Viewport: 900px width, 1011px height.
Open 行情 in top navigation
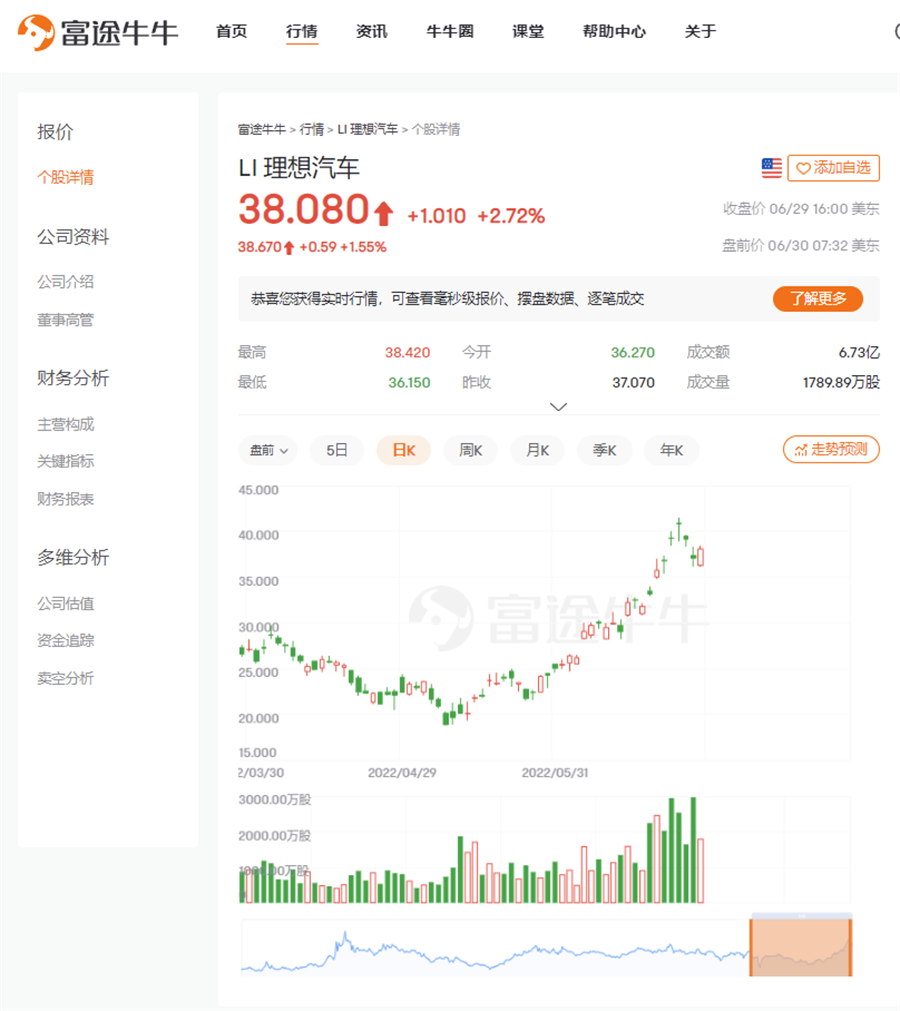tap(302, 32)
